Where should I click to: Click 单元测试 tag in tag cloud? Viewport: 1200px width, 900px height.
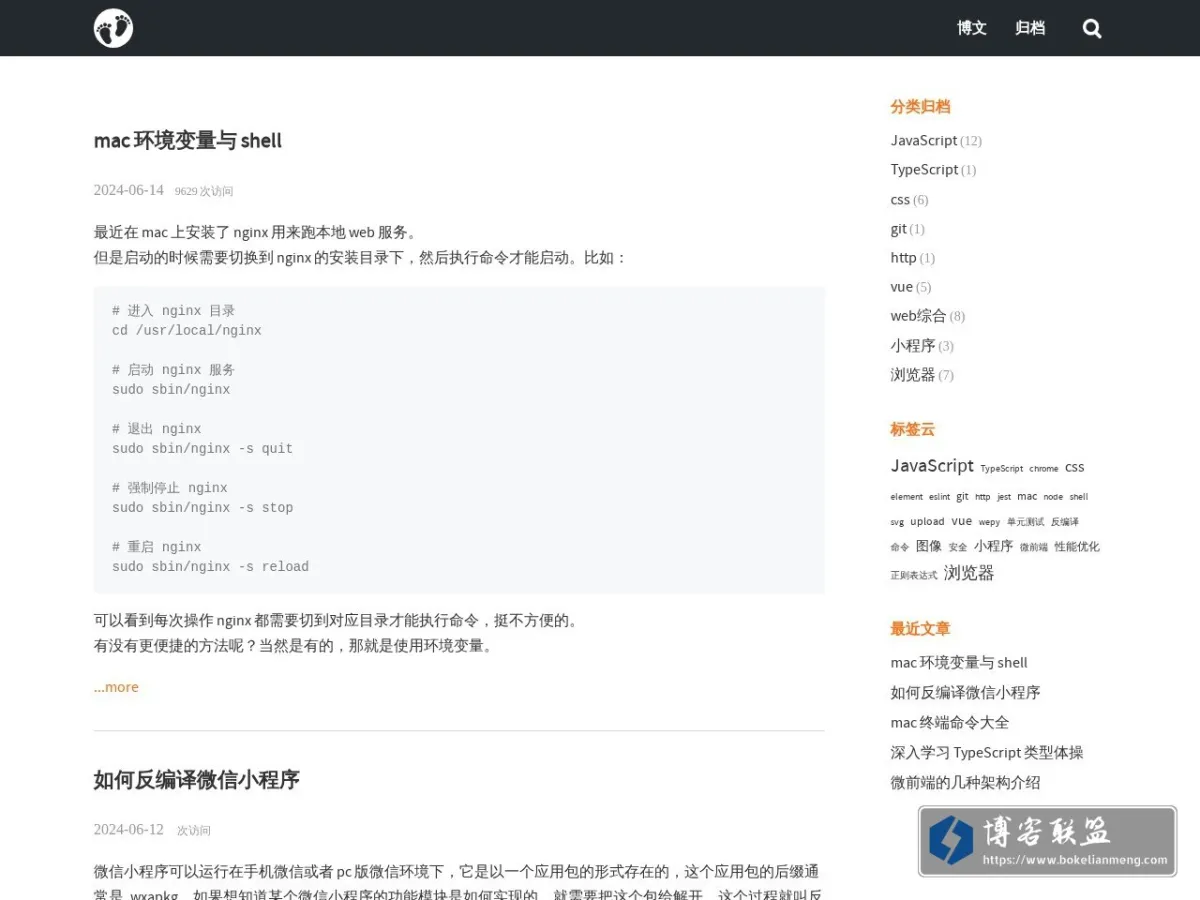point(1025,522)
